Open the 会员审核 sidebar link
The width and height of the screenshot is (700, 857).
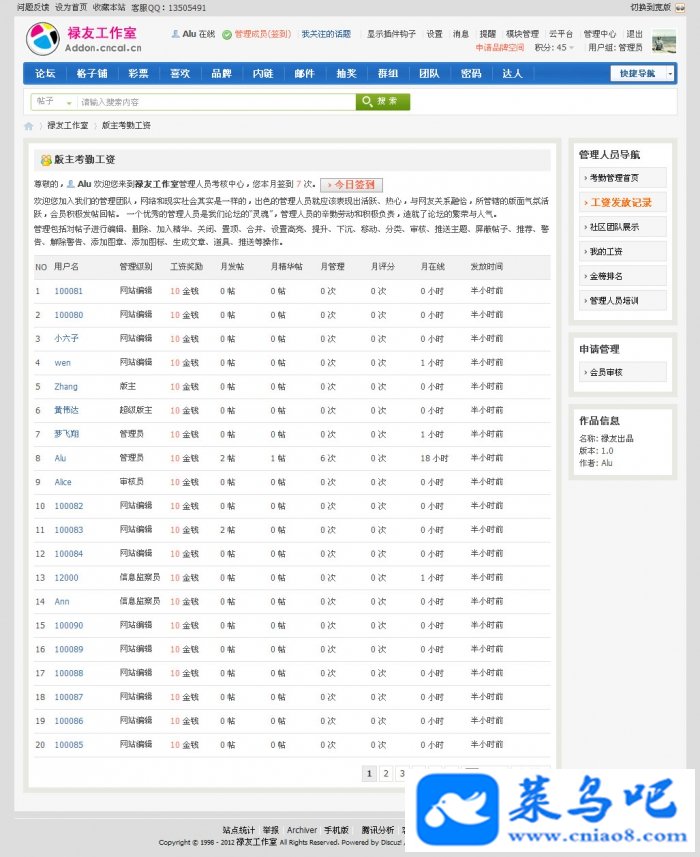(x=623, y=372)
